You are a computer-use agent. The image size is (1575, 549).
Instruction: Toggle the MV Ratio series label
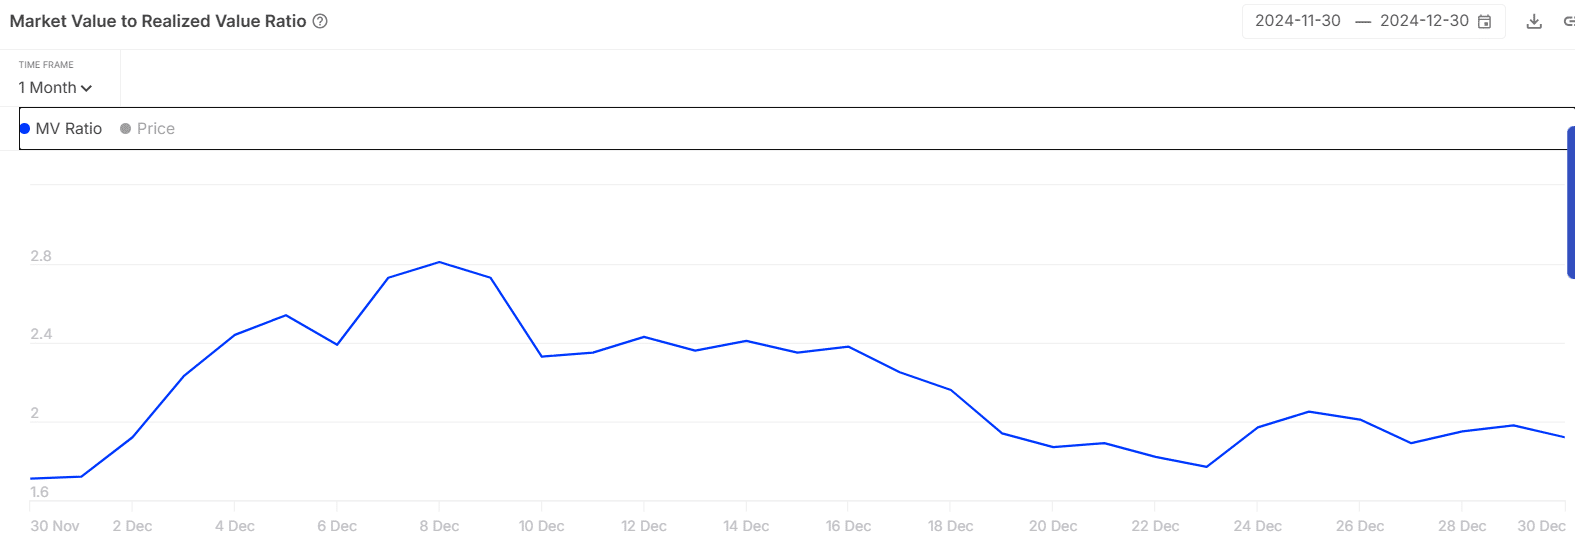[x=69, y=129]
